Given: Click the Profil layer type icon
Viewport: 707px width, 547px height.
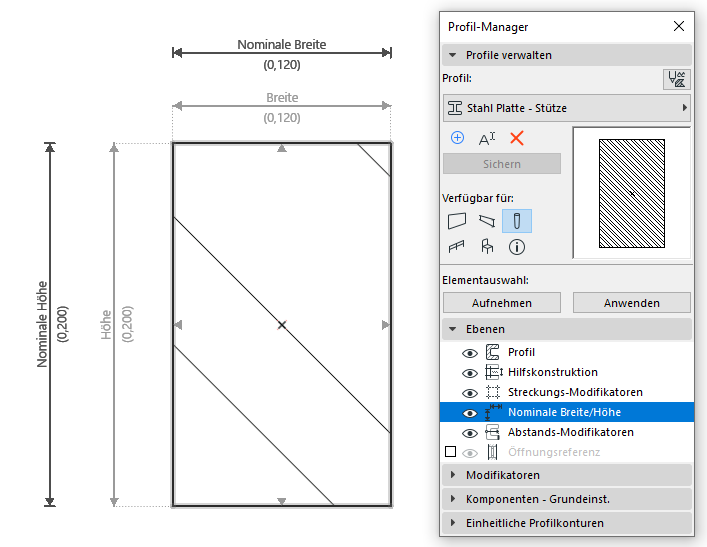Looking at the screenshot, I should click(492, 352).
